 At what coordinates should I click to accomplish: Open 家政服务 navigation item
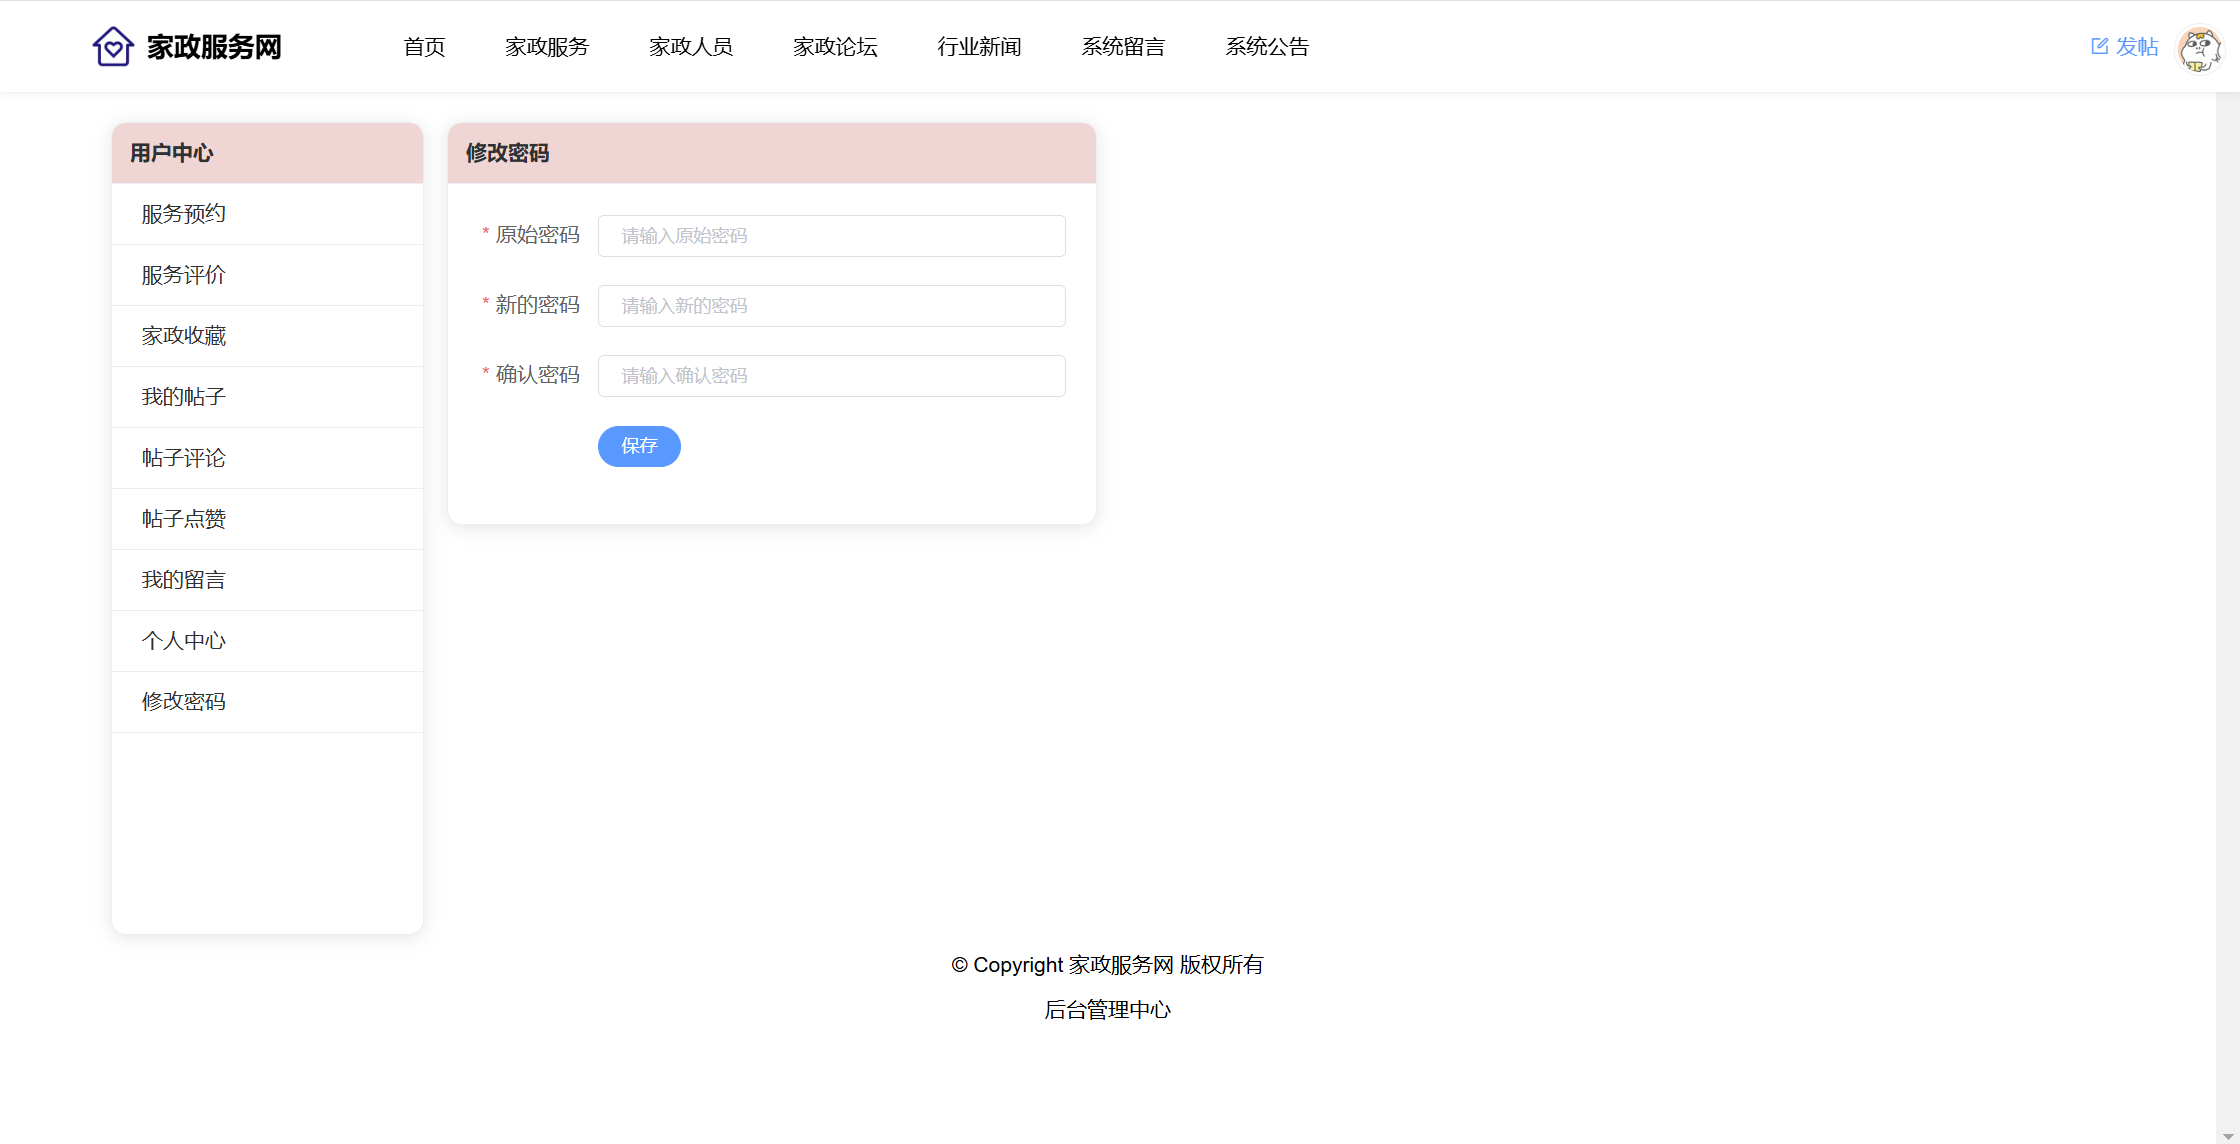tap(547, 47)
